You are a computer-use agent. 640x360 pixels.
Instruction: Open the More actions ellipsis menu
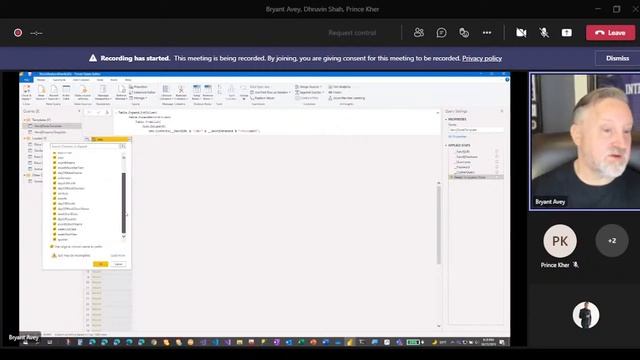tap(487, 33)
